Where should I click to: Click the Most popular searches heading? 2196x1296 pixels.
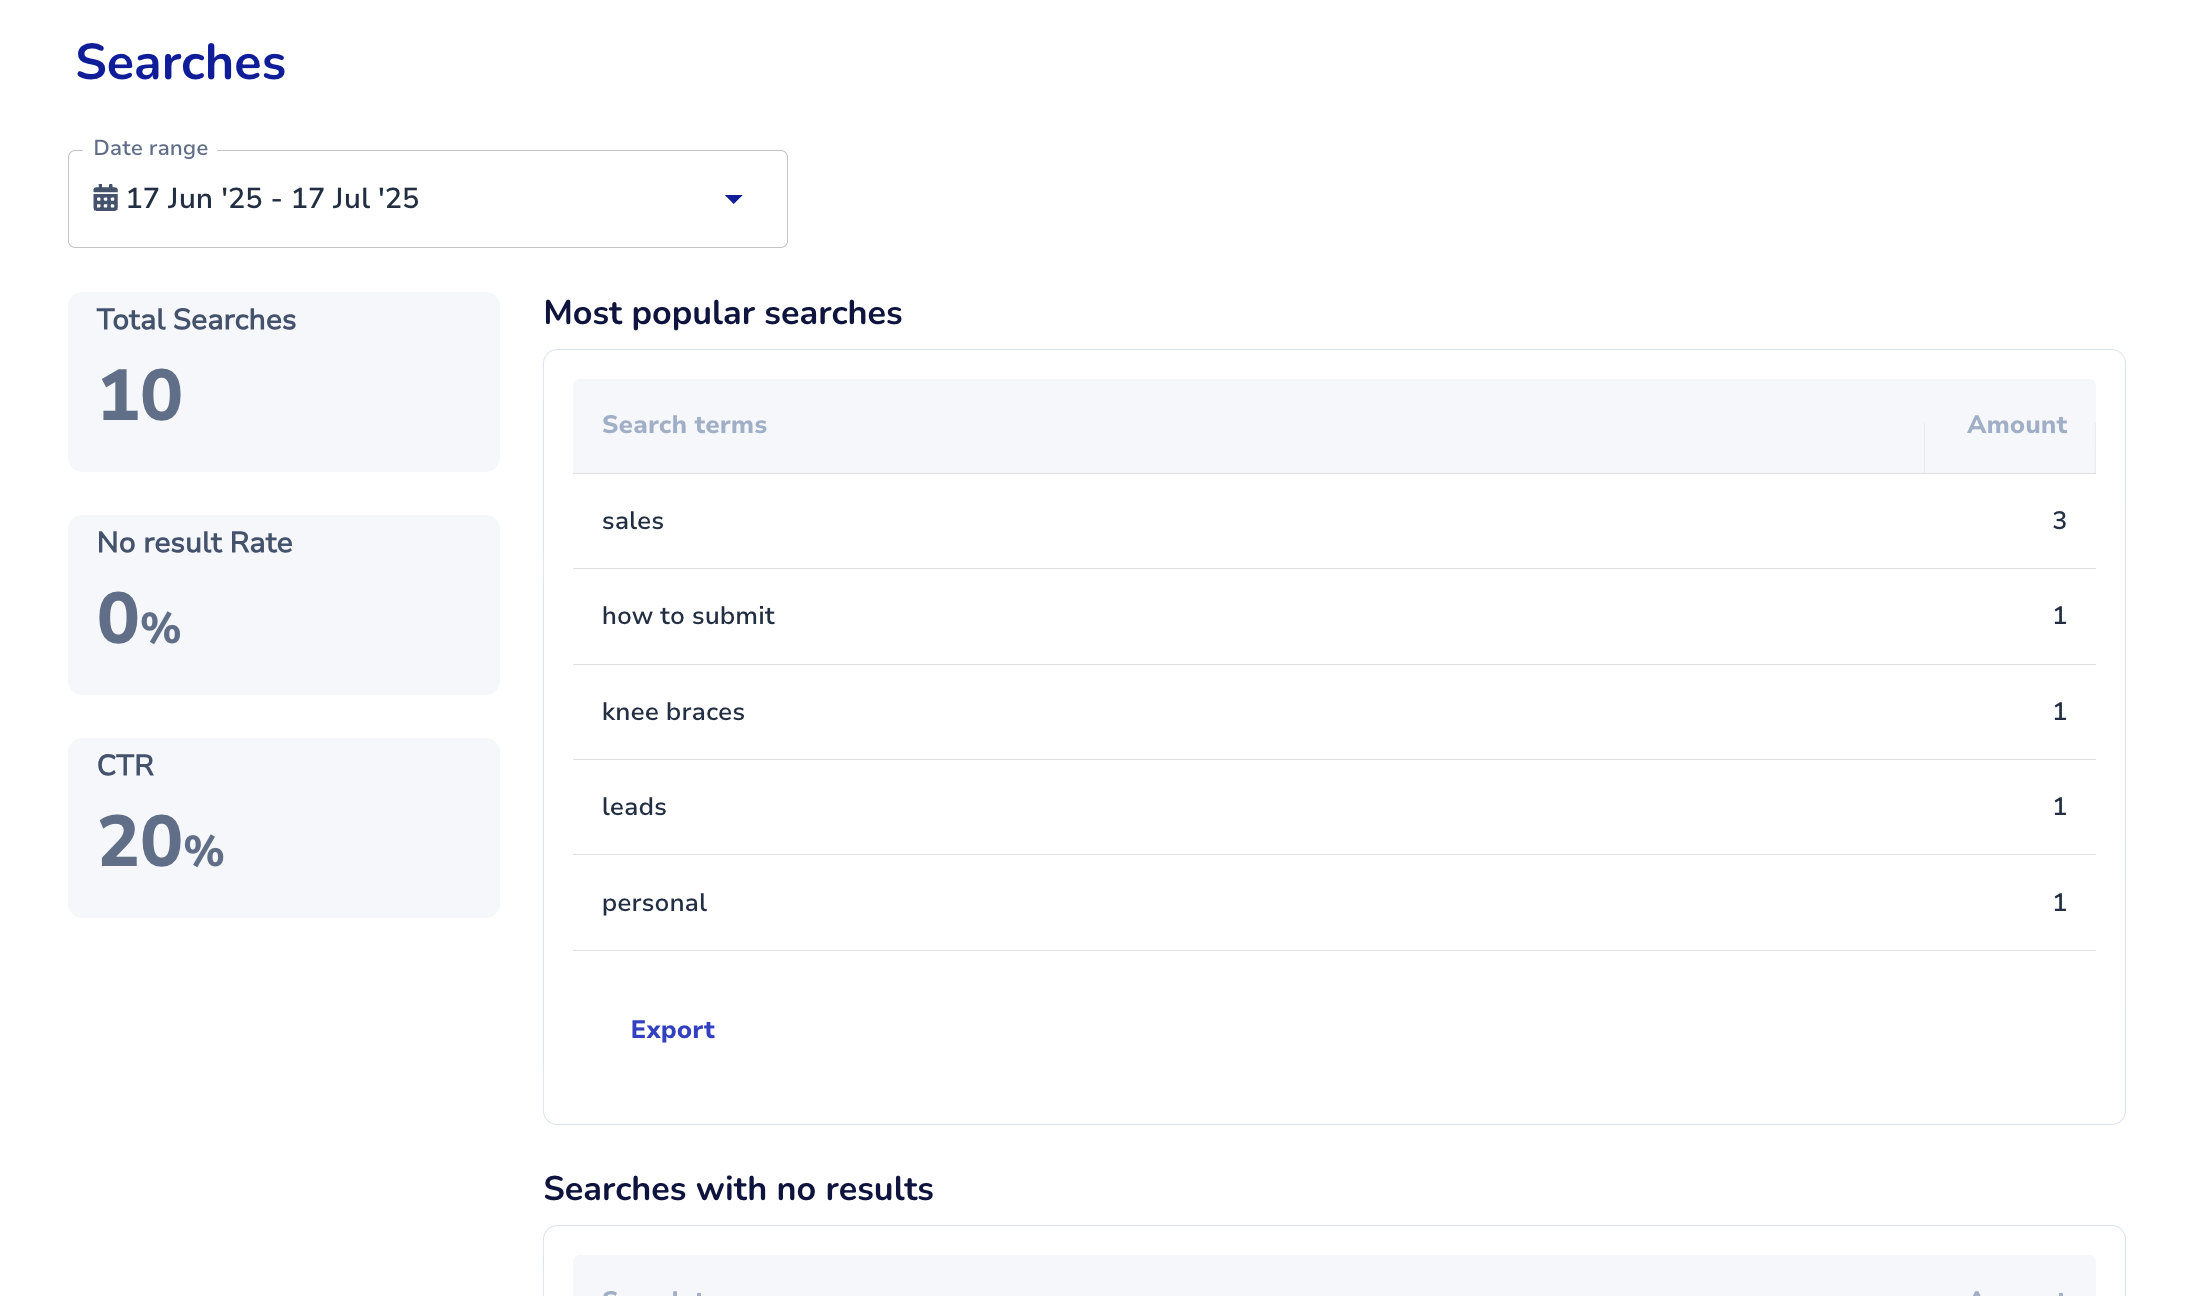[x=722, y=313]
